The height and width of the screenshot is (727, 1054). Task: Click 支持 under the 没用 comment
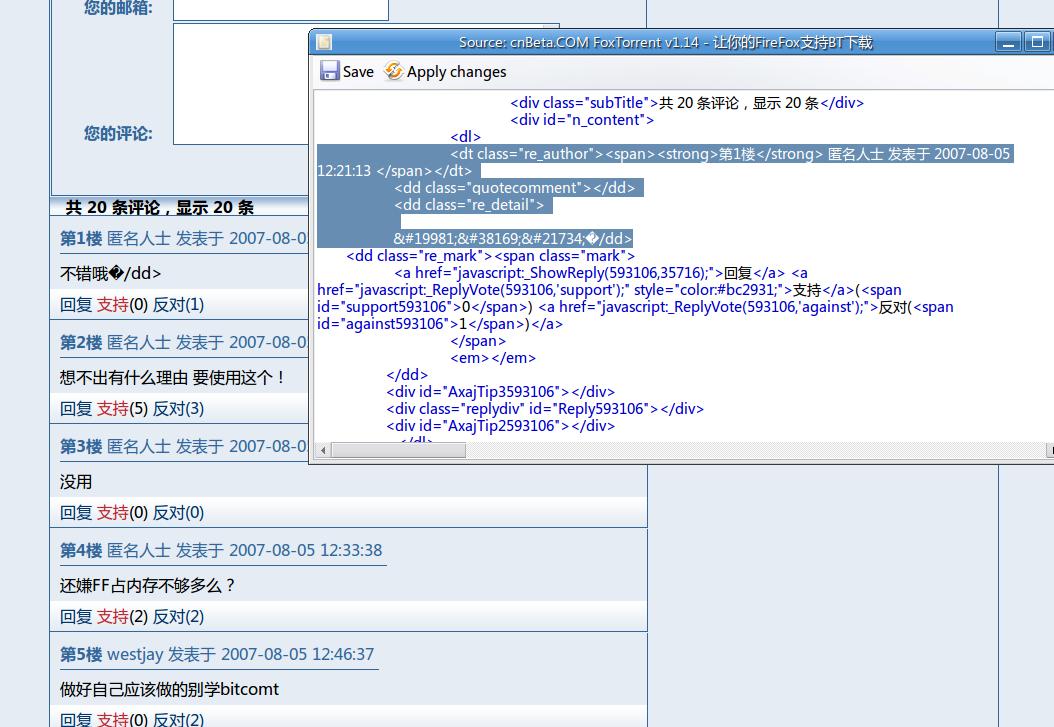pos(113,513)
